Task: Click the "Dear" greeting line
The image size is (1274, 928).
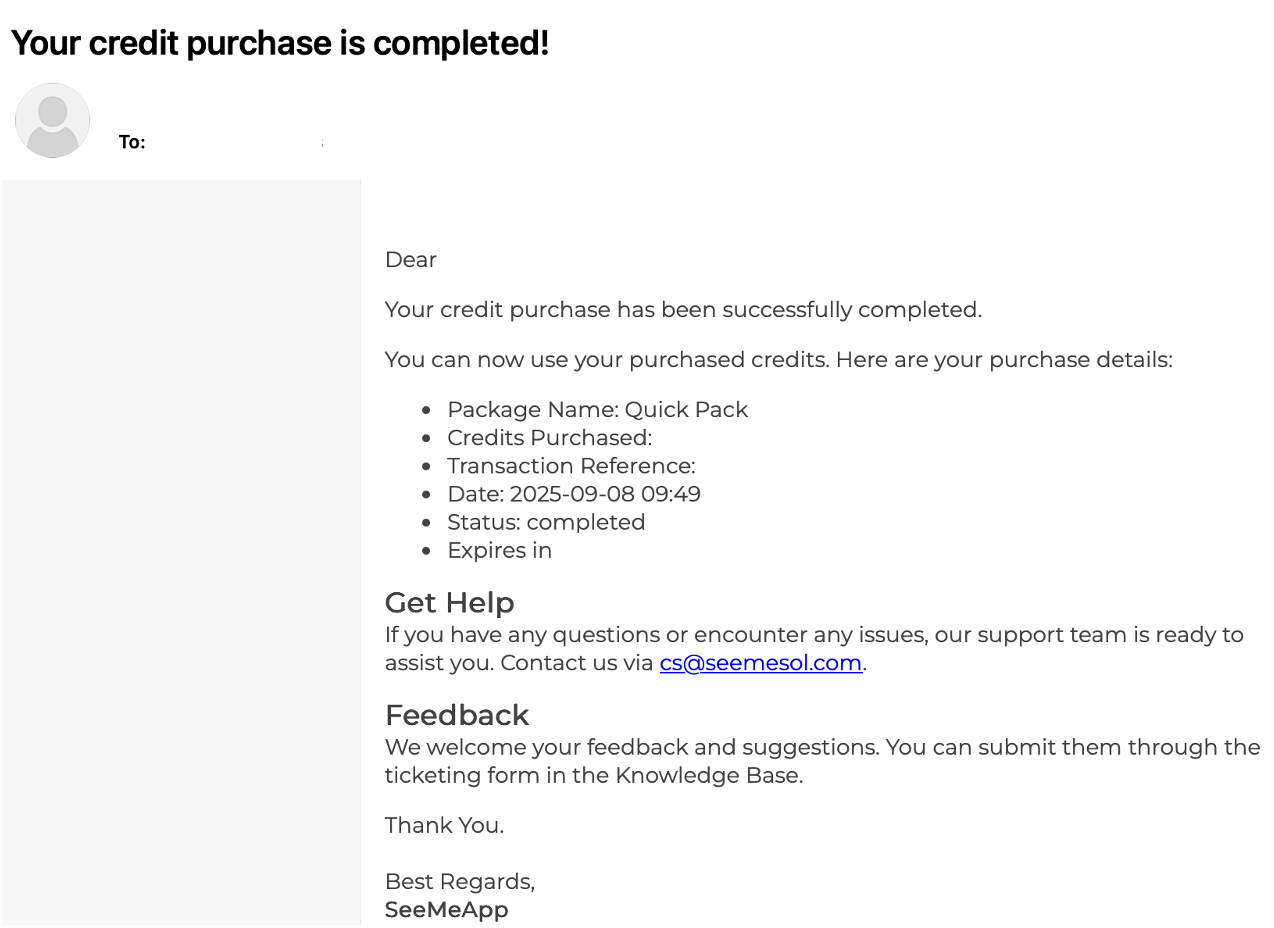Action: pos(411,260)
